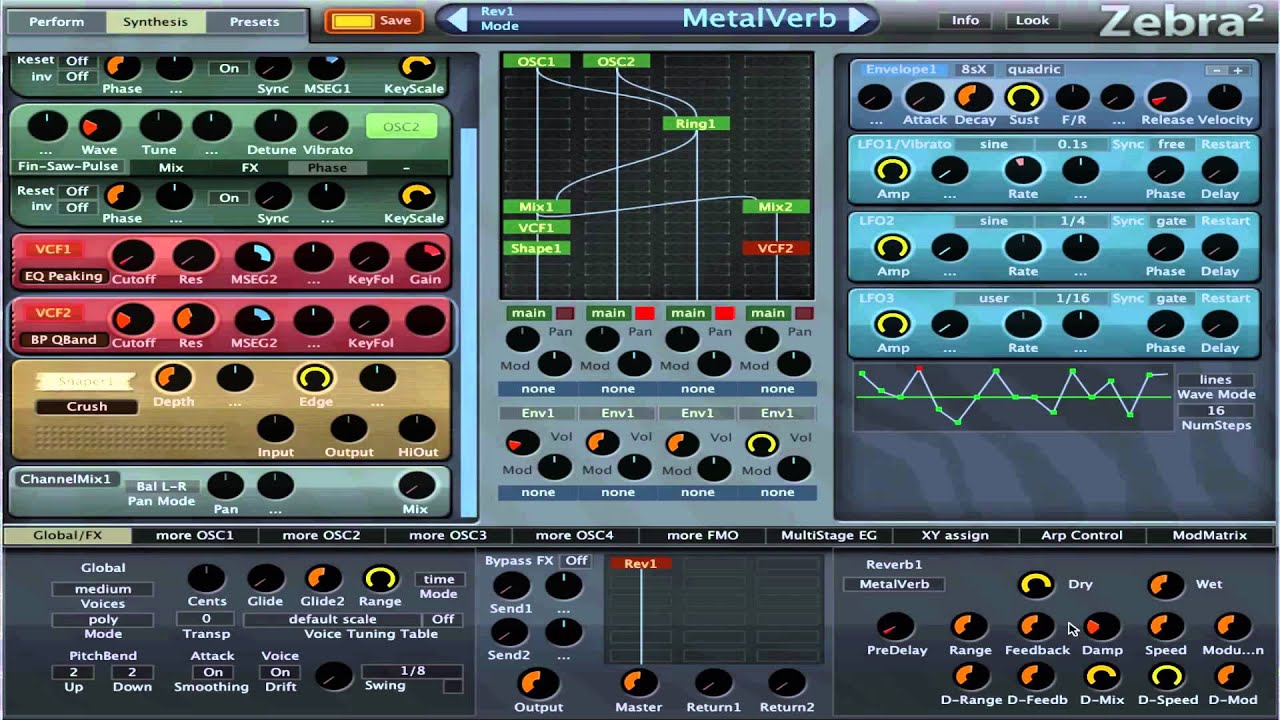Click the LFO3 user step waveform editor

(x=1012, y=397)
